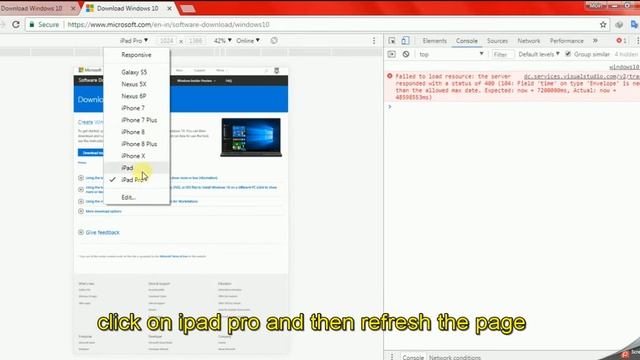Click the Microsoft logo in emulated page
Screen dimensions: 640x360
click(90, 70)
